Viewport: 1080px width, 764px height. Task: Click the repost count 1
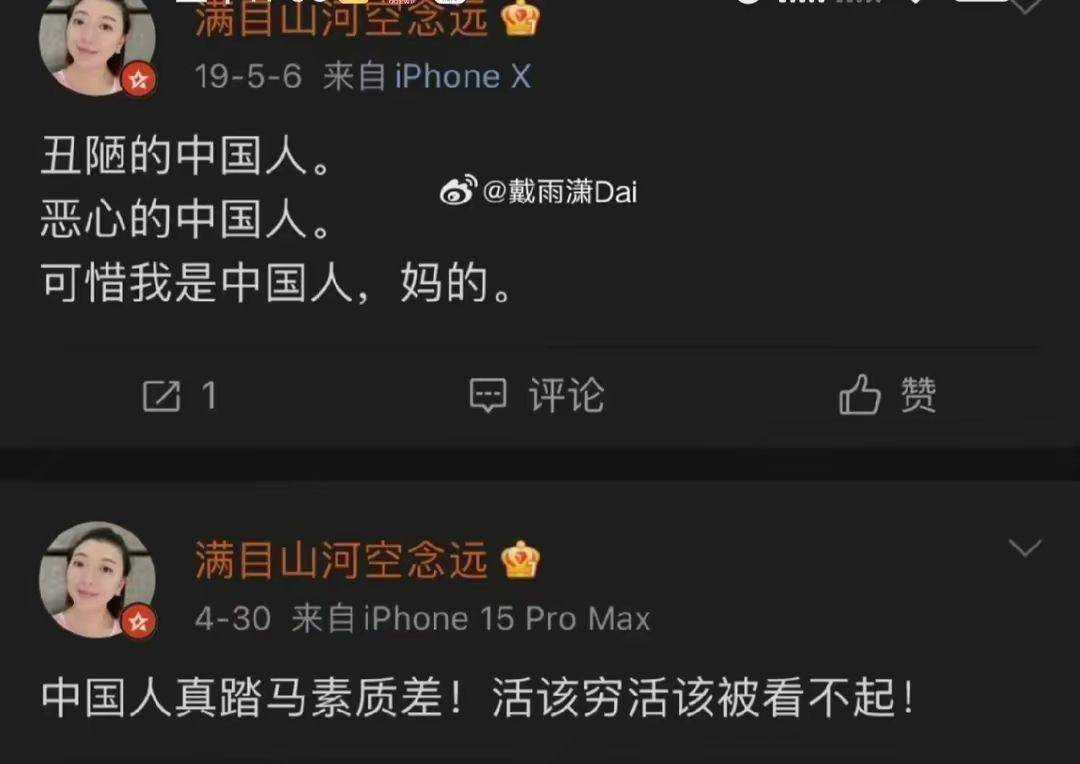pos(209,396)
